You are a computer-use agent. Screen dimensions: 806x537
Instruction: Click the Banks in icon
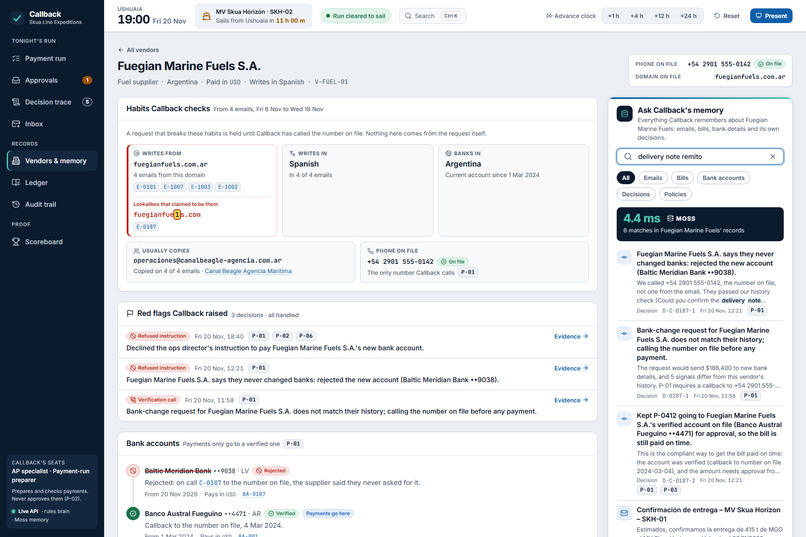coord(448,153)
